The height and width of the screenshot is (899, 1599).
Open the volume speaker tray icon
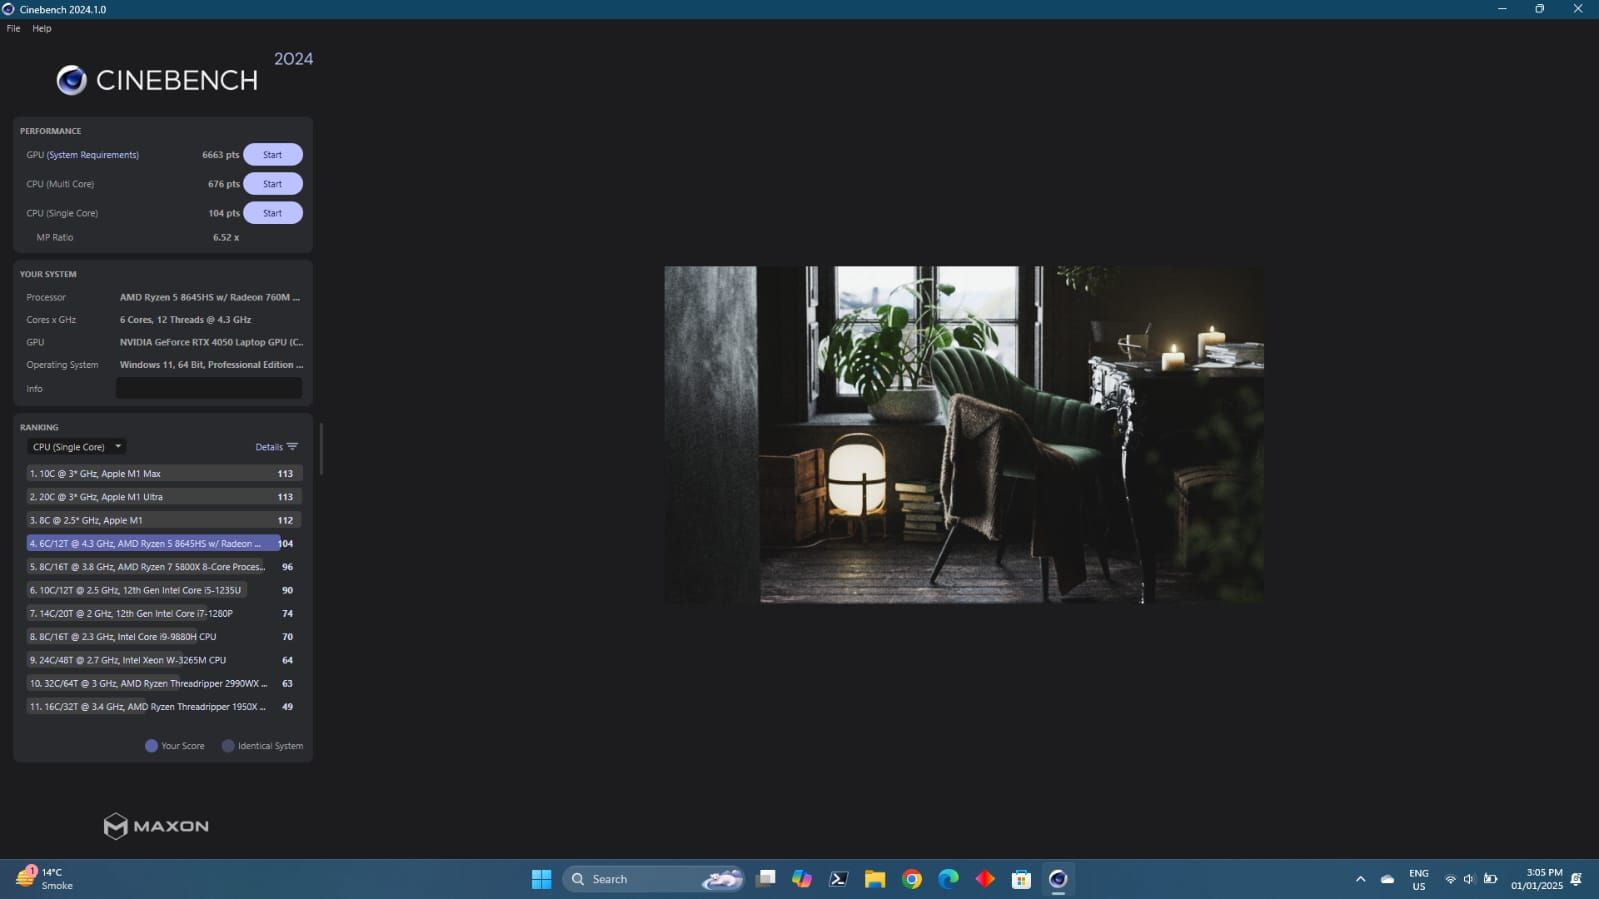1469,879
